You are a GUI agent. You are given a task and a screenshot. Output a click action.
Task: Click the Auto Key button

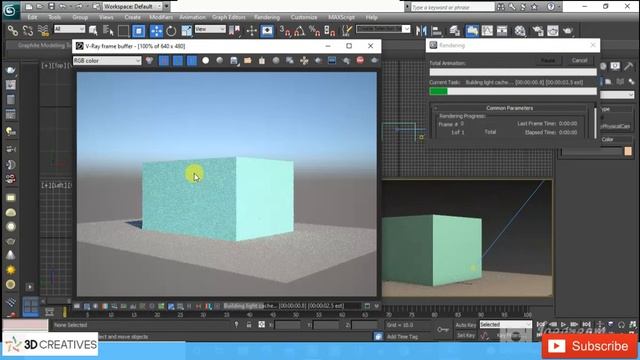tap(466, 325)
